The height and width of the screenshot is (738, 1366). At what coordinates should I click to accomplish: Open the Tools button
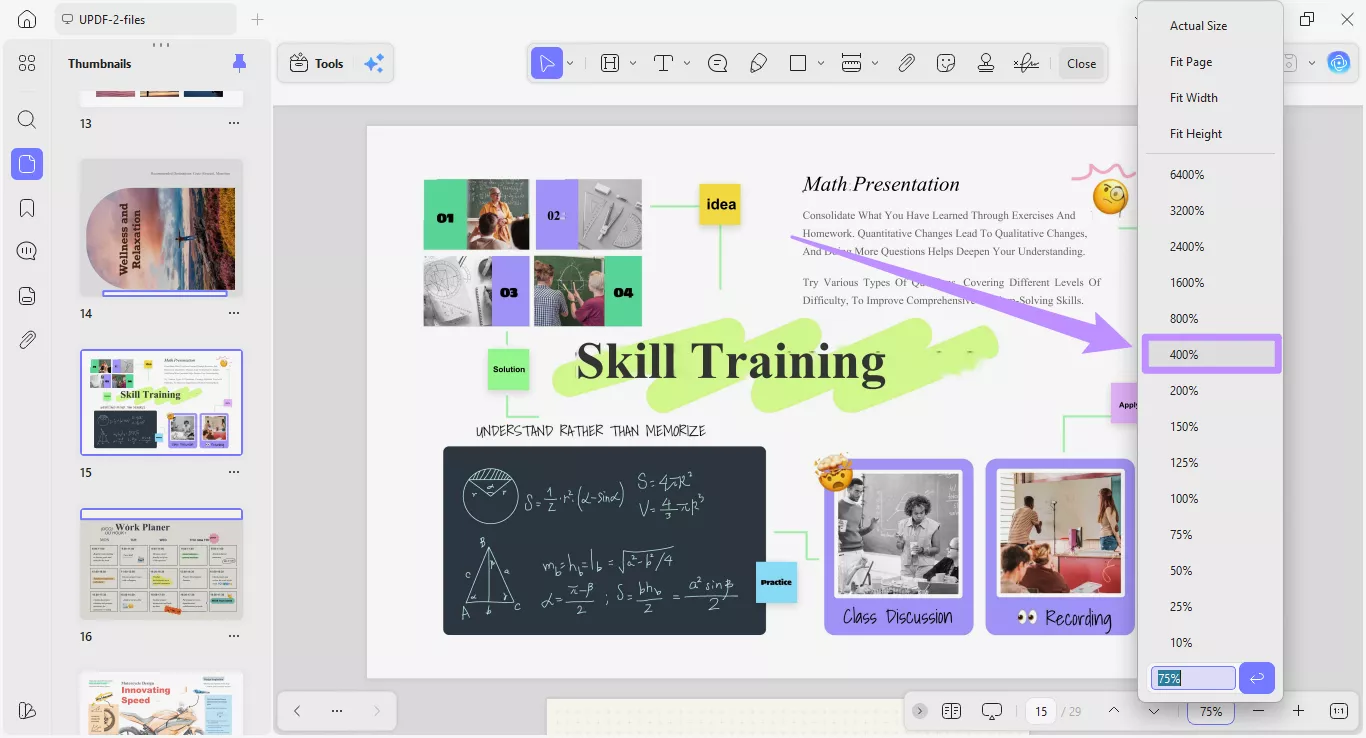pos(316,63)
